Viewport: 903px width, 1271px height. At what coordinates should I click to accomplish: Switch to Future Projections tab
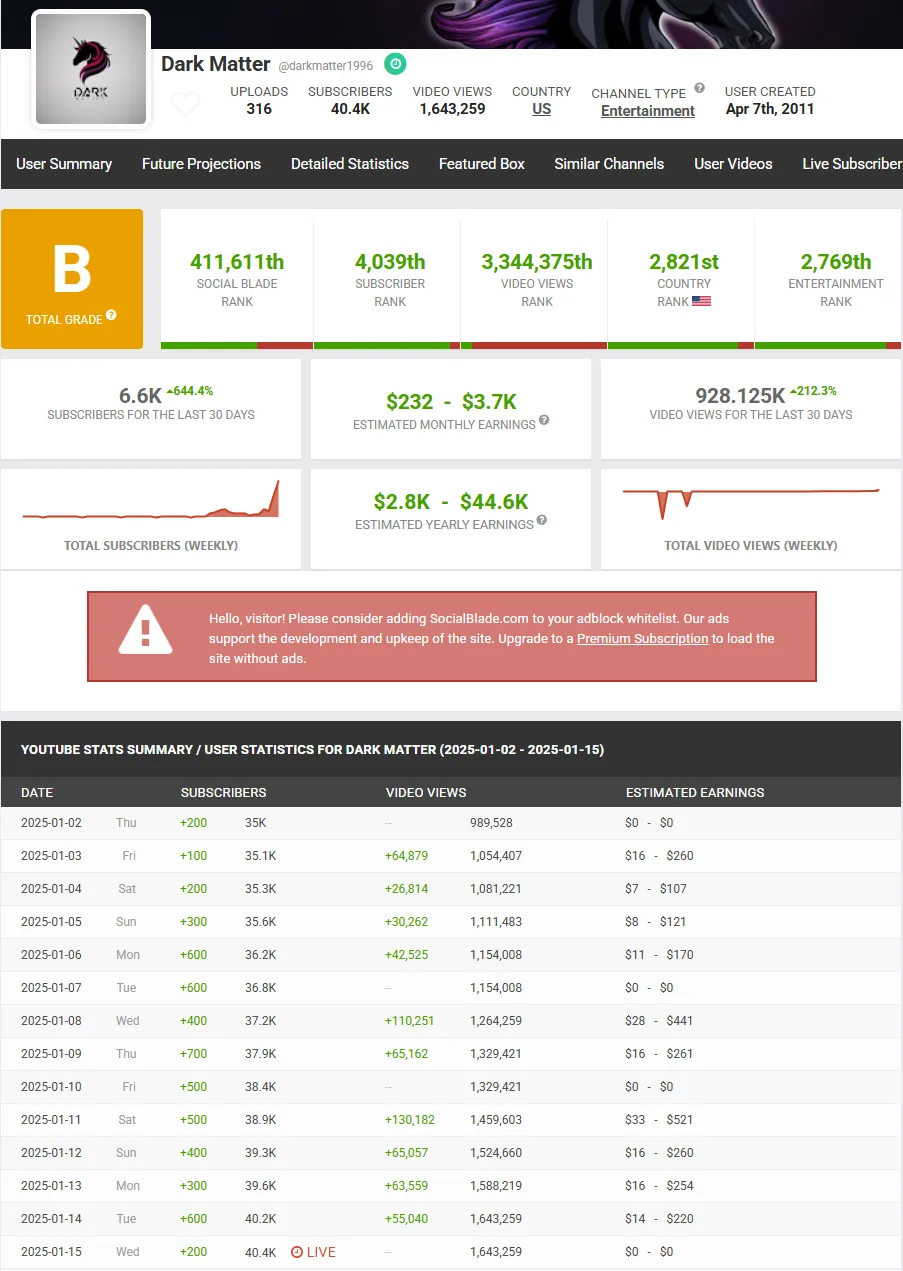click(201, 164)
